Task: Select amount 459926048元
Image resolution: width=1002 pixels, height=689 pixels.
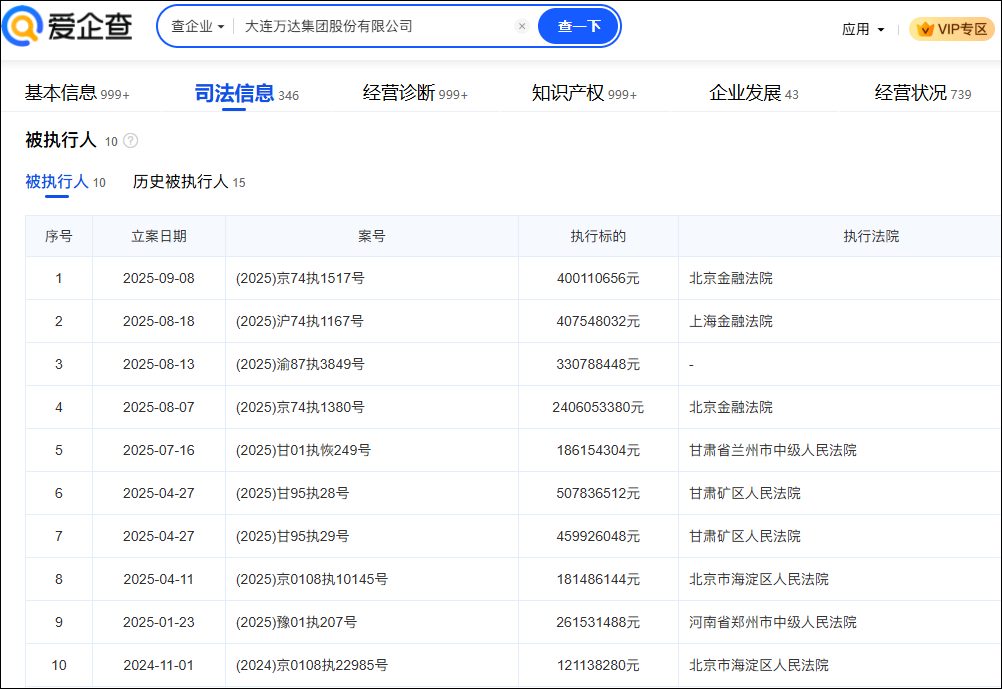Action: click(598, 536)
